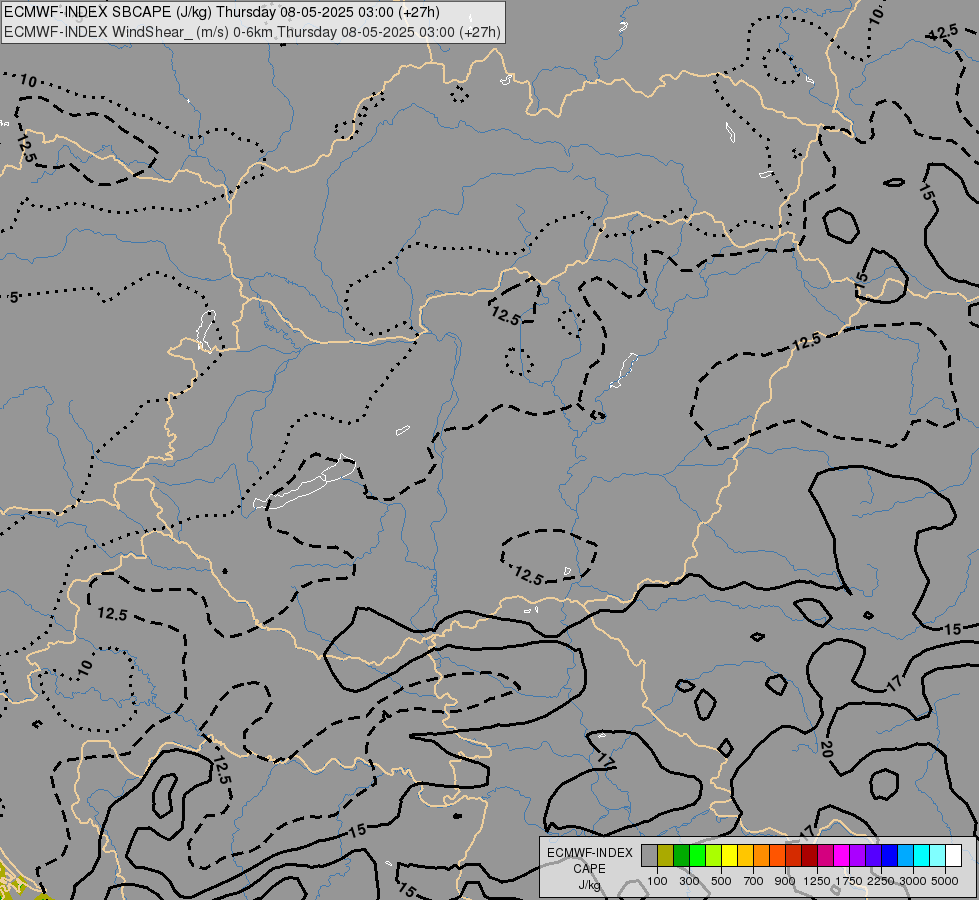979x900 pixels.
Task: Click the legend tick label 100
Action: [x=657, y=881]
